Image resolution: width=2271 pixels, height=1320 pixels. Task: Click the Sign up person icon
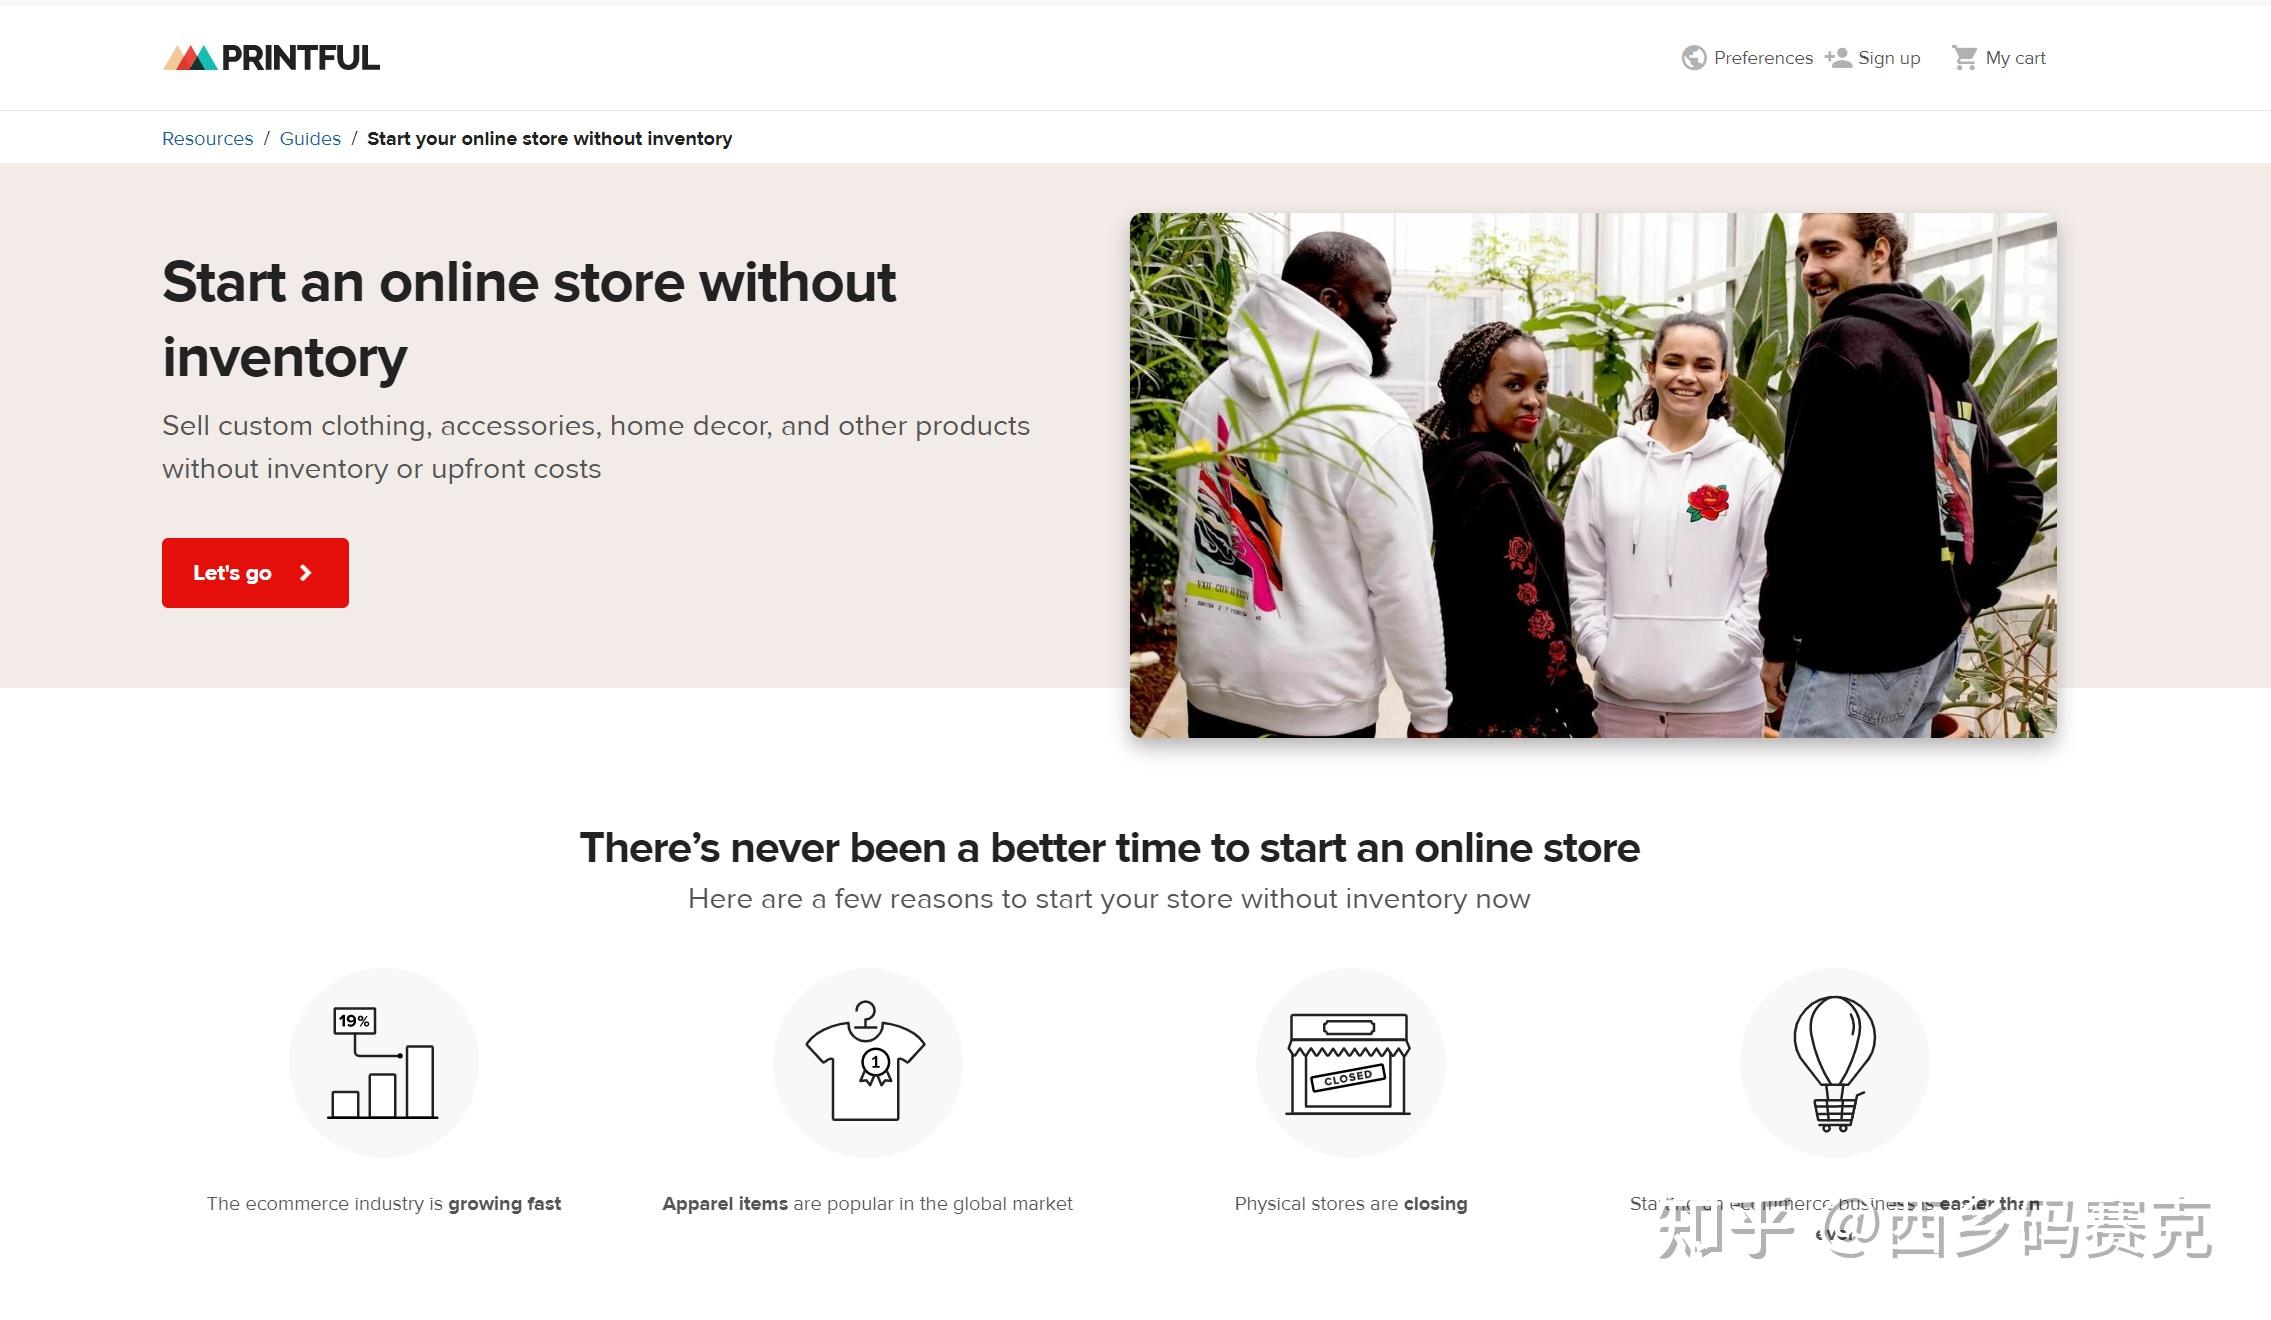click(1838, 58)
